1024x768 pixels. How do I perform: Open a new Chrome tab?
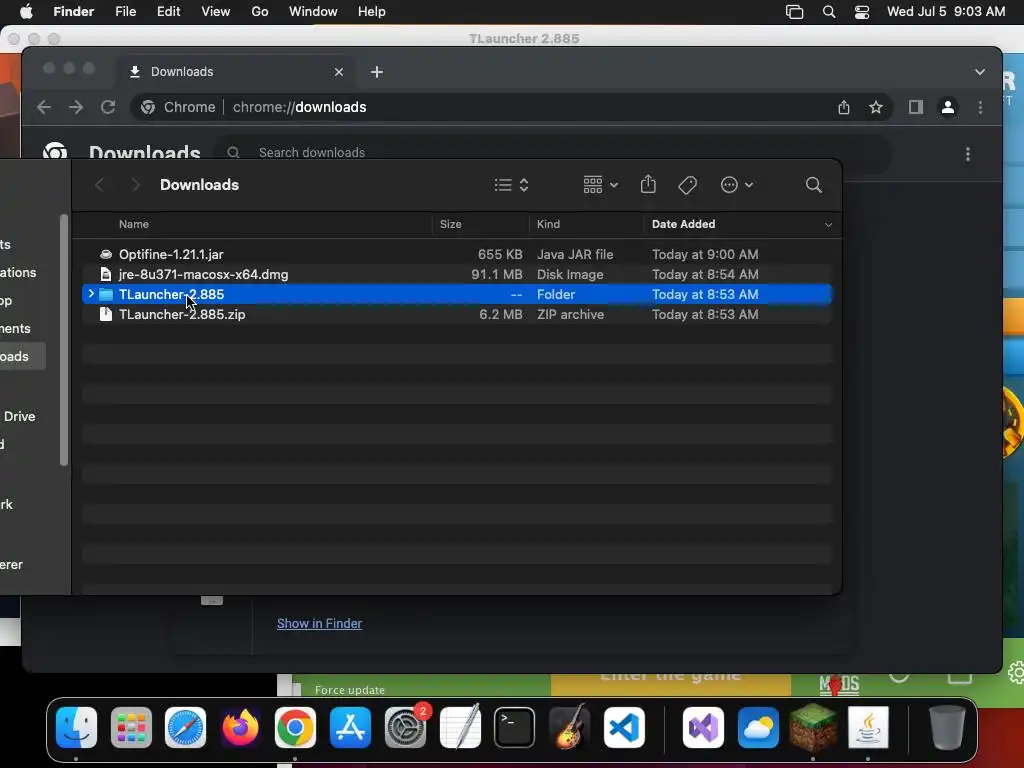[x=377, y=72]
